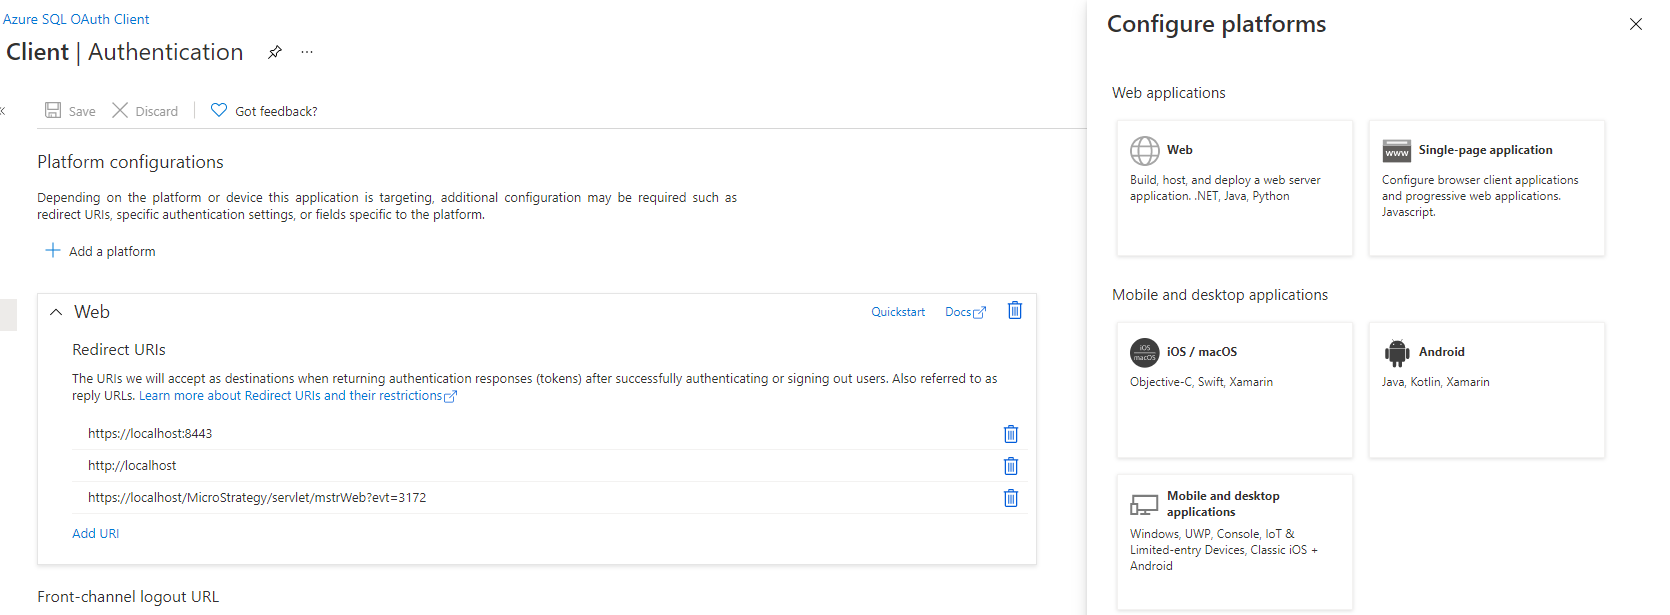Remove the http://localhost redirect URI
This screenshot has height=615, width=1670.
click(x=1010, y=466)
